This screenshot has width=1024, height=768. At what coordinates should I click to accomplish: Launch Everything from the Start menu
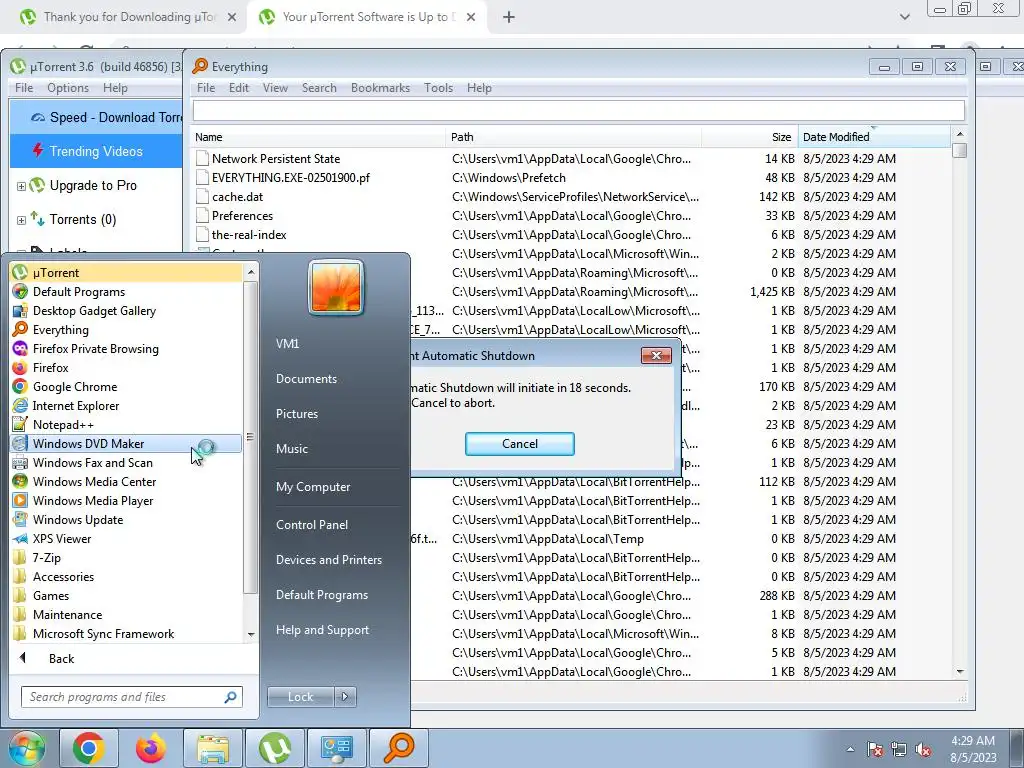126,329
